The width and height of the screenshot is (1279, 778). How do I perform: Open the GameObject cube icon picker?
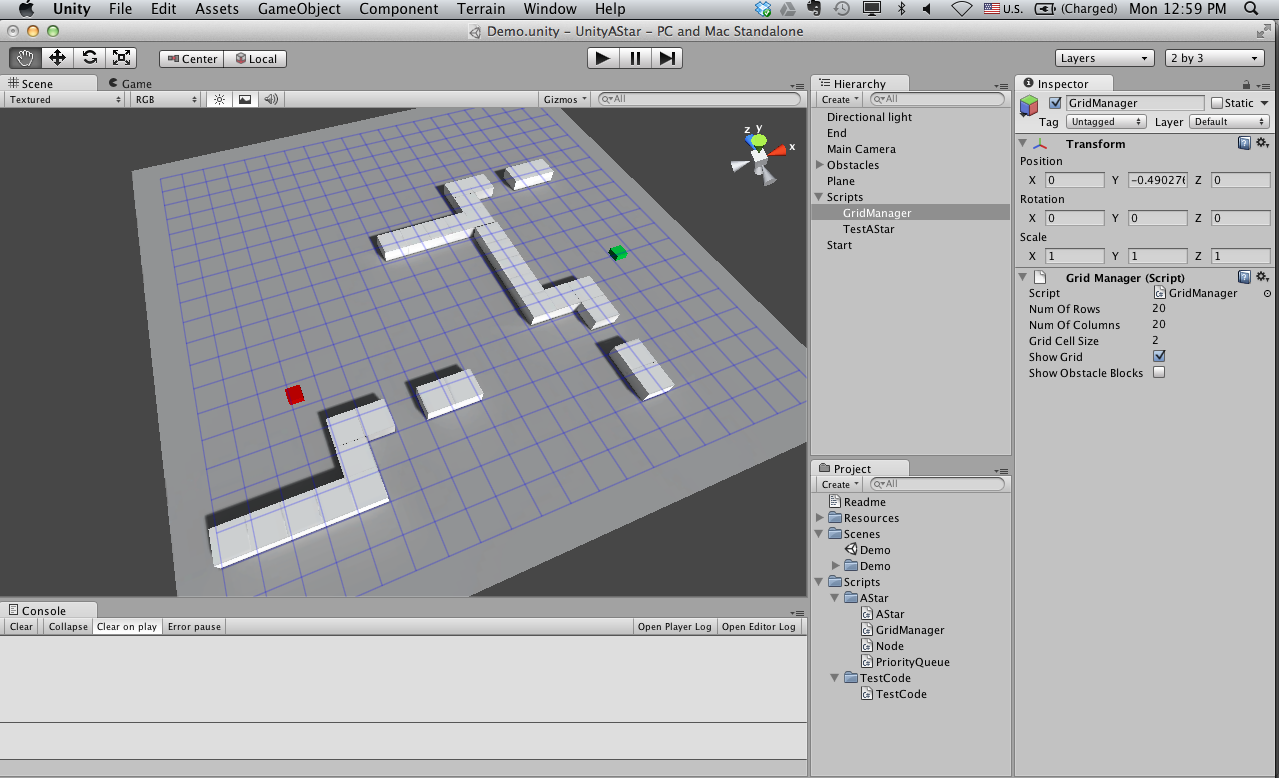tap(1030, 106)
